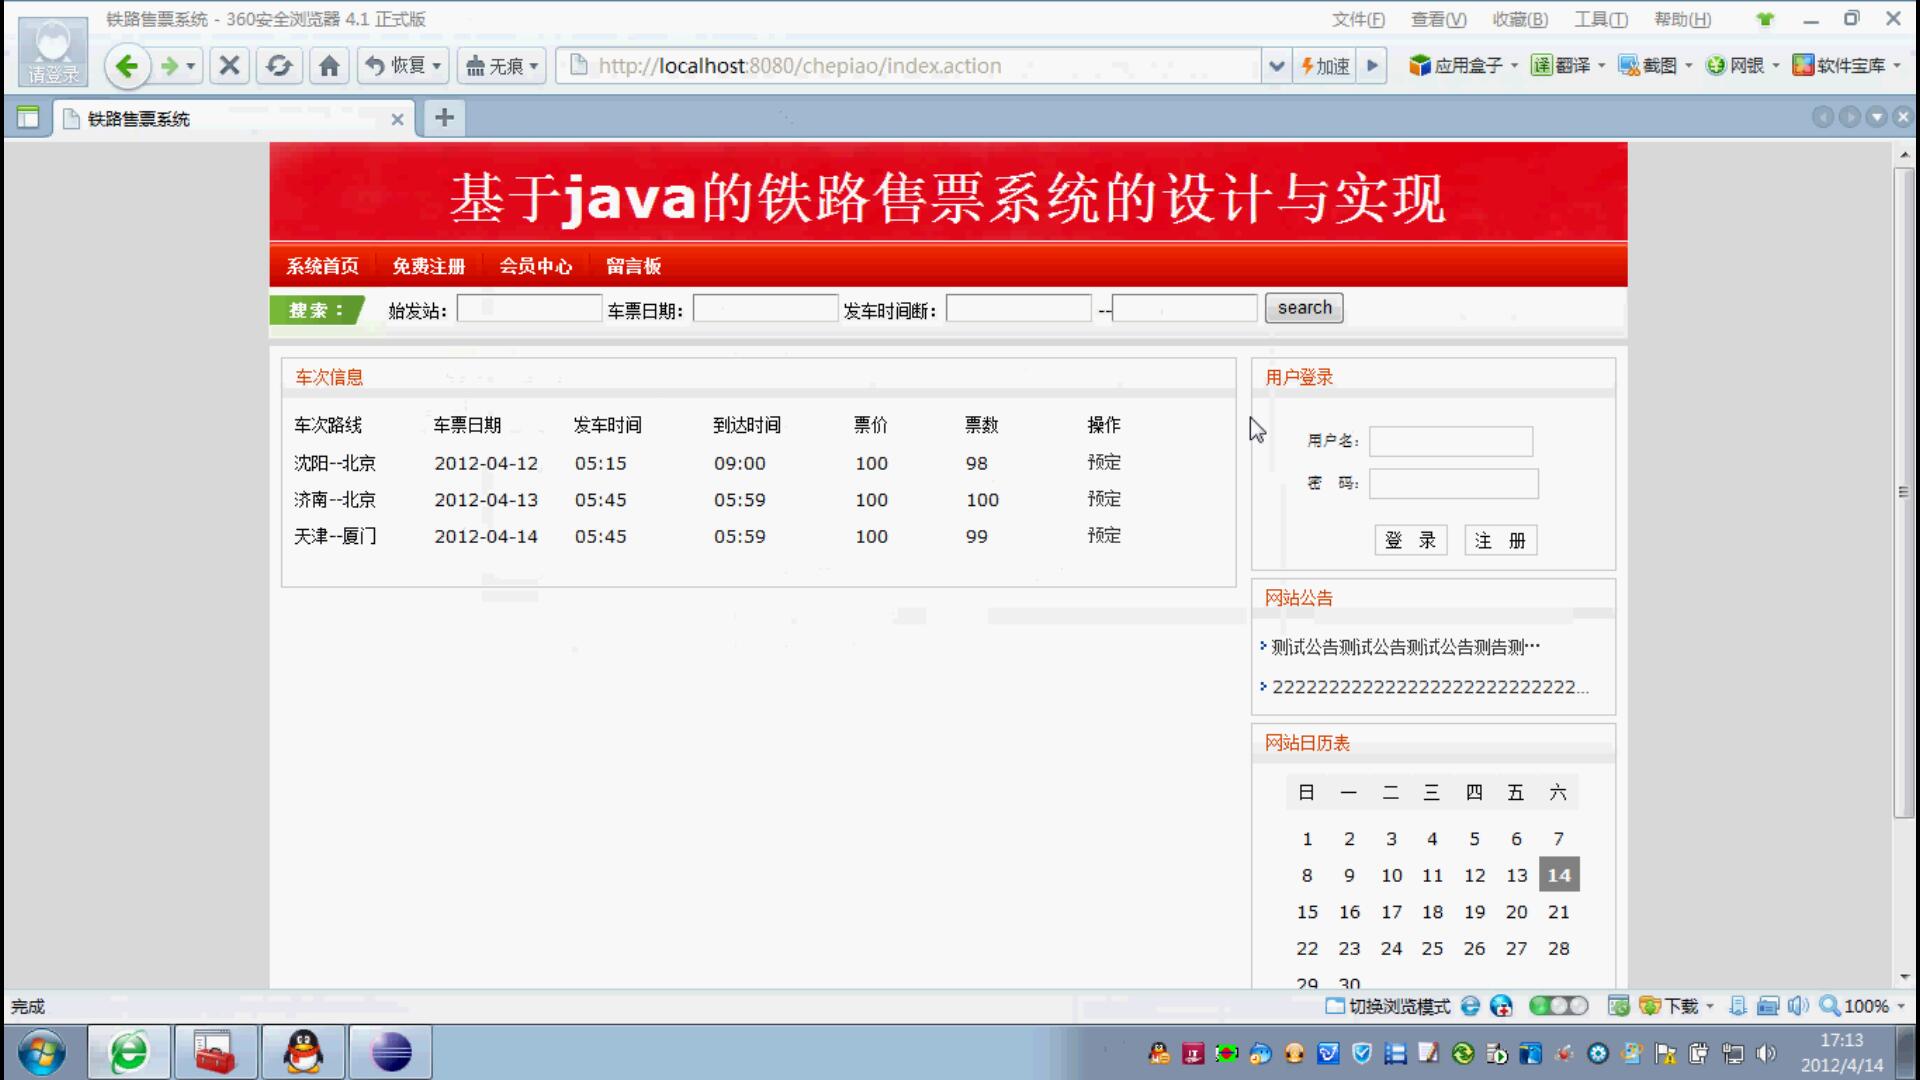Open the 下载 download manager
This screenshot has height=1080, width=1920.
(1669, 1006)
